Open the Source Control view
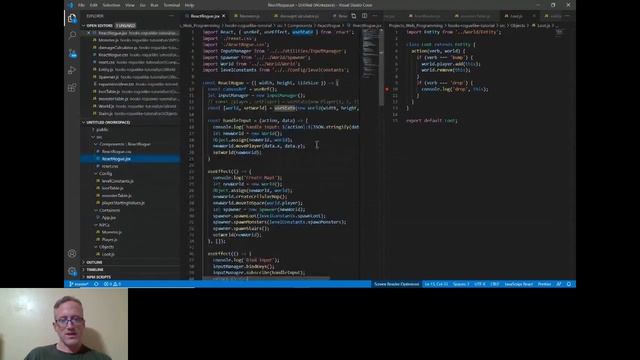This screenshot has height=360, width=640. pyautogui.click(x=72, y=53)
